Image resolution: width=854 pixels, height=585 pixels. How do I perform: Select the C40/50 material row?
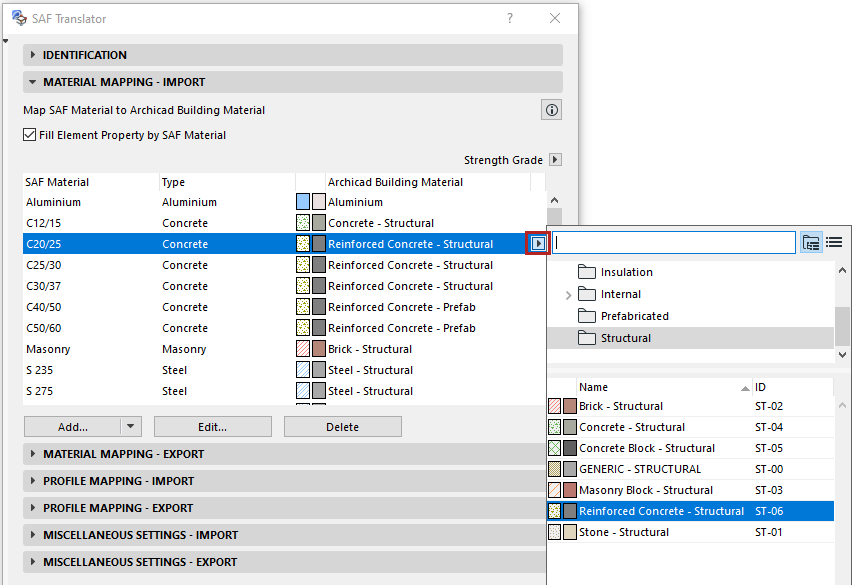pyautogui.click(x=284, y=307)
